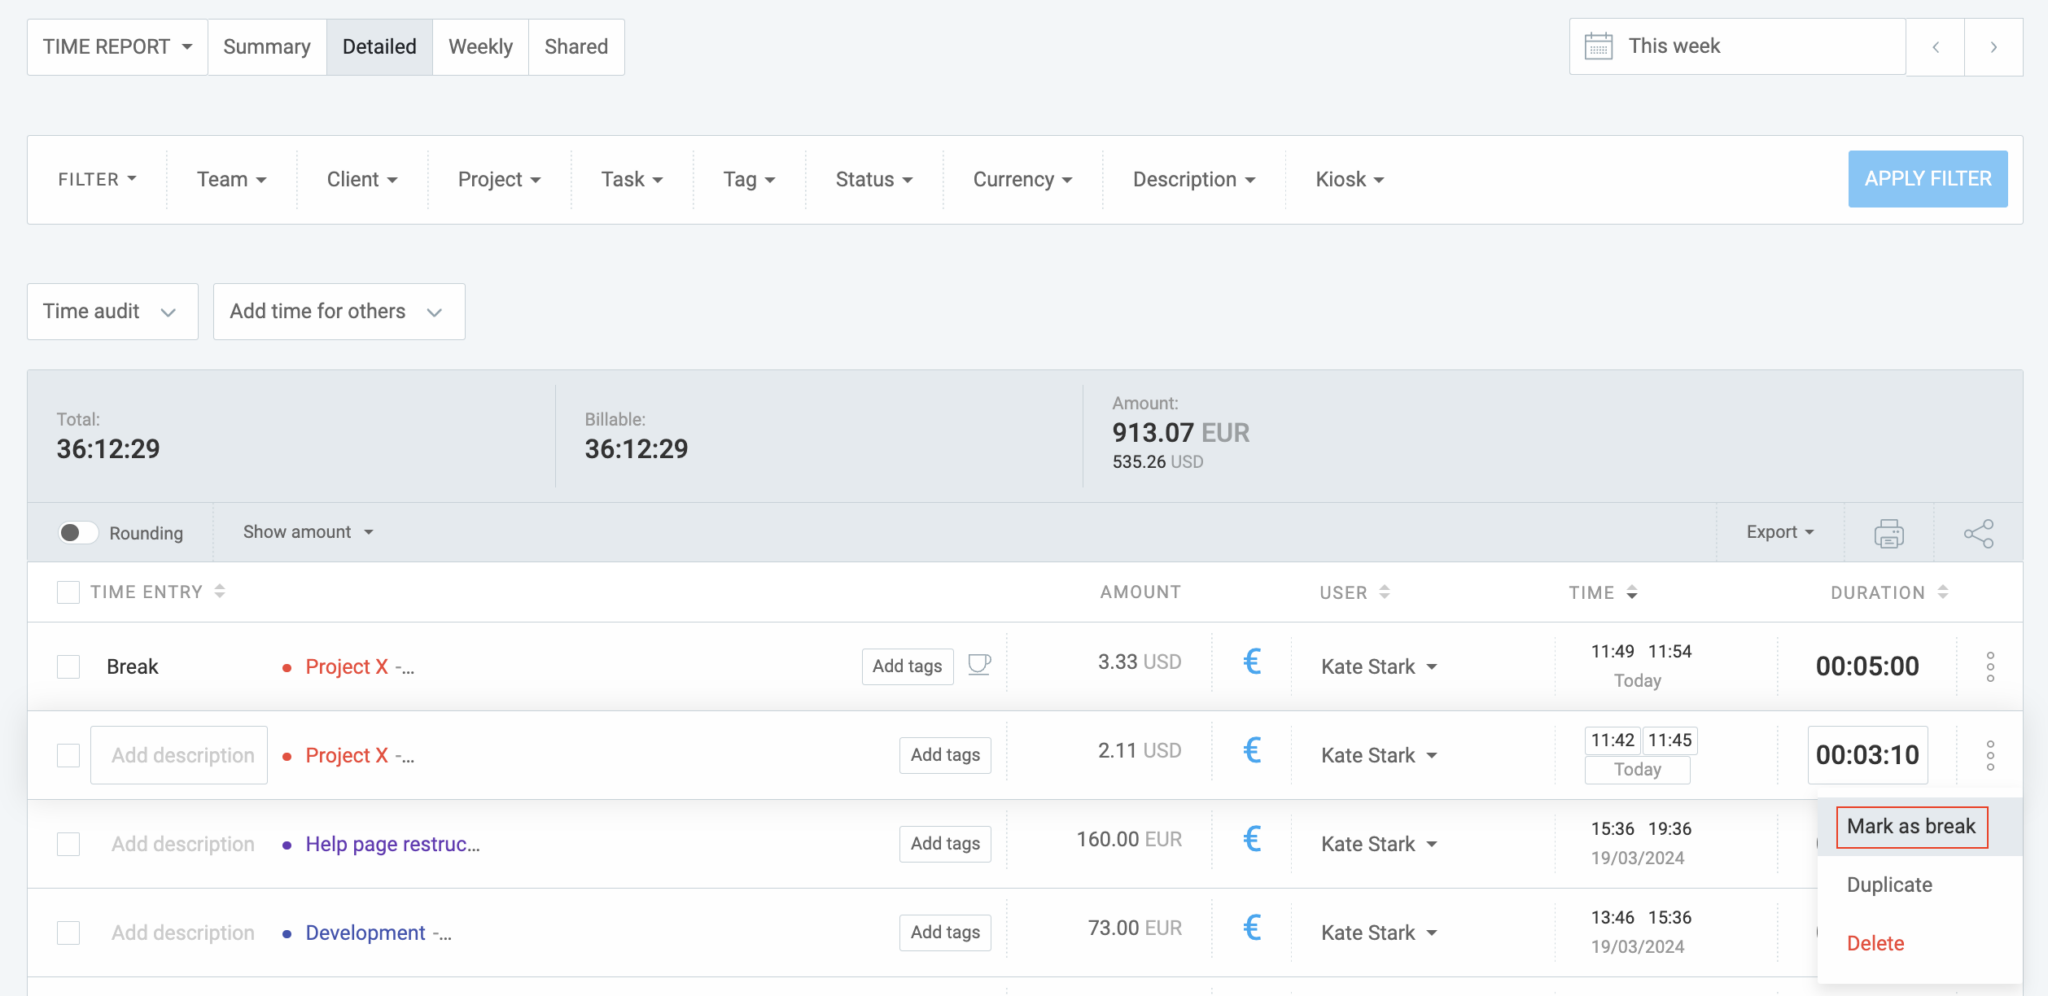This screenshot has width=2048, height=996.
Task: Click the calendar icon beside This week
Action: tap(1598, 47)
